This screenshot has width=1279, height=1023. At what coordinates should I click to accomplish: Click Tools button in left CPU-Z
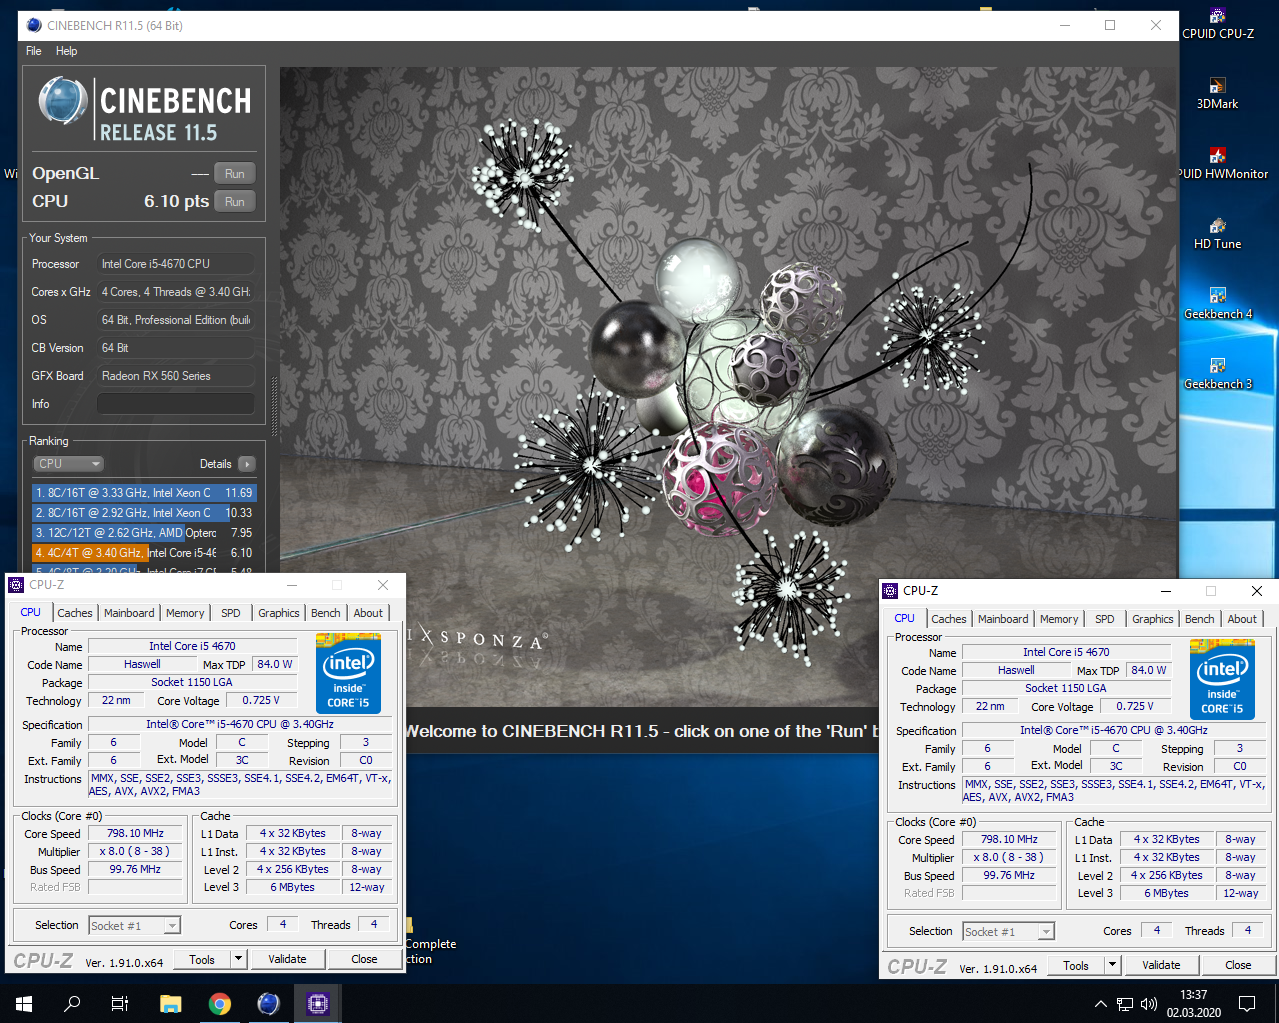pyautogui.click(x=202, y=959)
